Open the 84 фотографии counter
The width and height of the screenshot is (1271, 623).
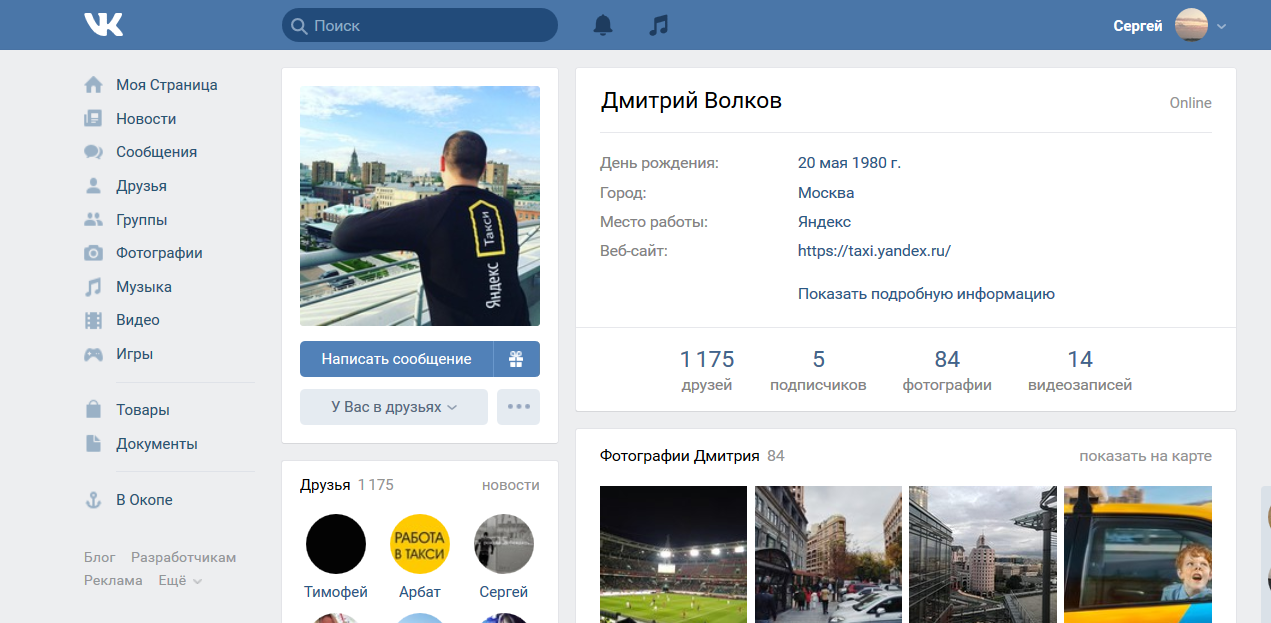[x=947, y=371]
